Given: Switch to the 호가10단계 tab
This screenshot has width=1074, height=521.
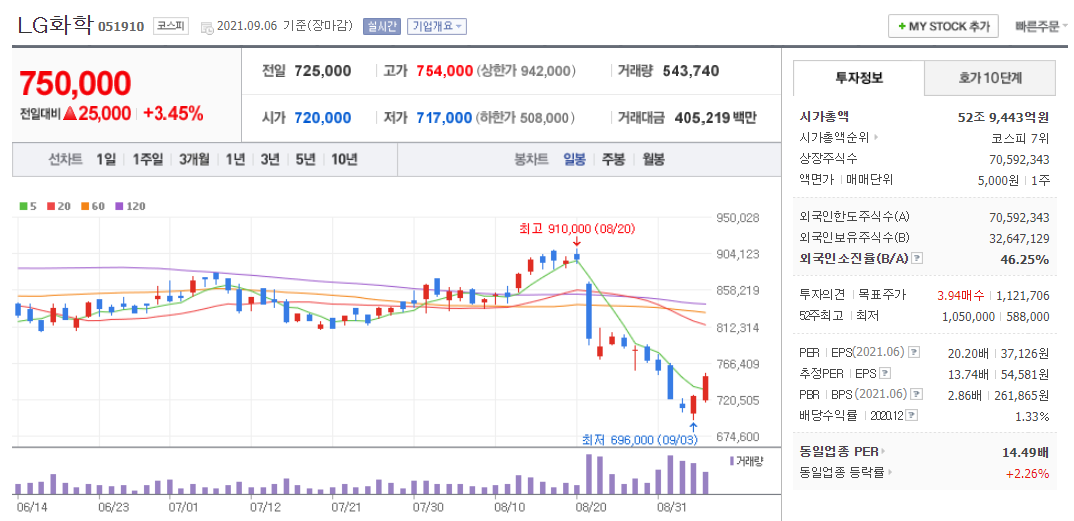Looking at the screenshot, I should 990,78.
